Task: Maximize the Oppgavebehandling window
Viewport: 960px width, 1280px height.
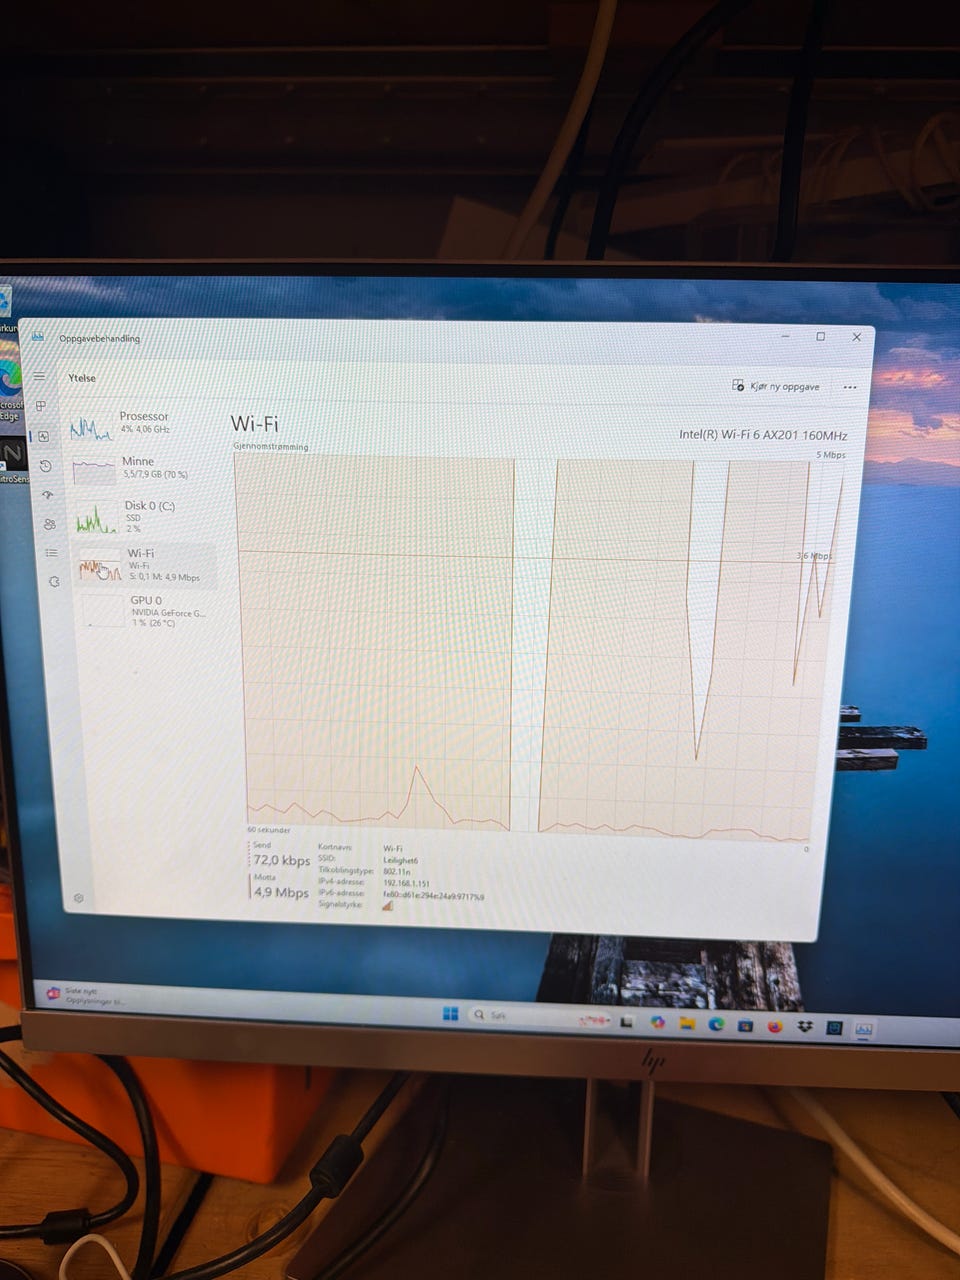Action: [820, 337]
